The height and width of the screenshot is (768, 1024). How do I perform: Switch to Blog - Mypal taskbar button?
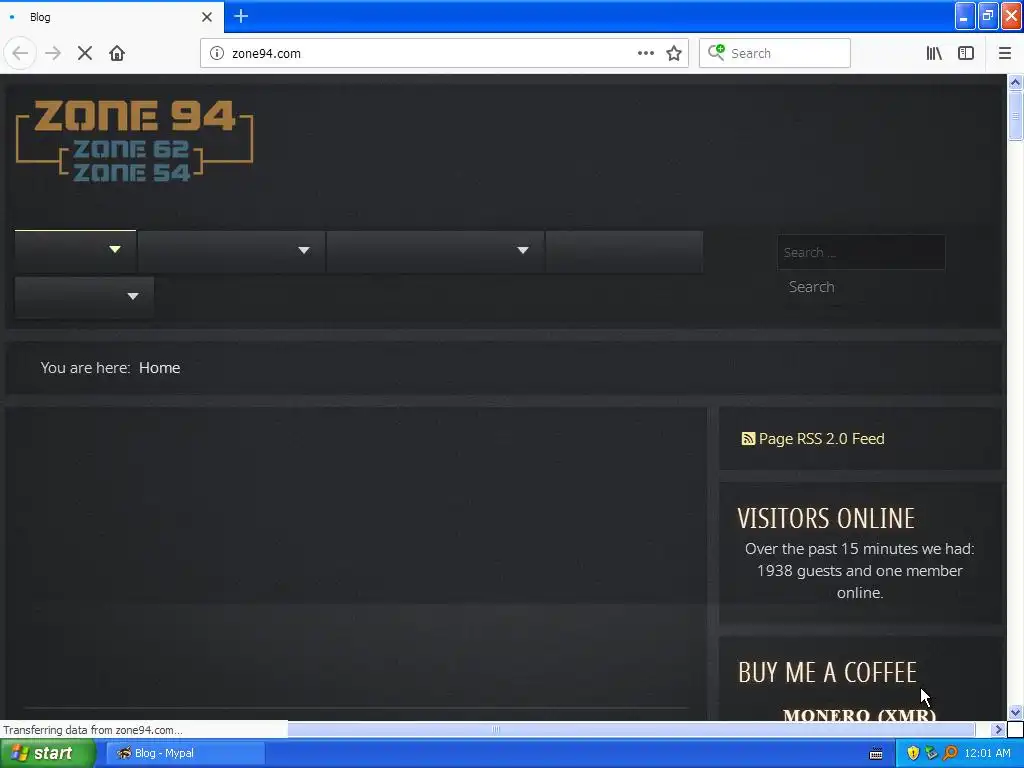coord(185,753)
